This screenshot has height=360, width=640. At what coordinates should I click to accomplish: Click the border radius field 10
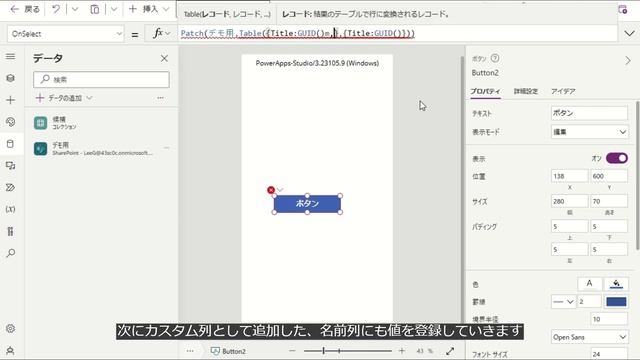click(609, 319)
